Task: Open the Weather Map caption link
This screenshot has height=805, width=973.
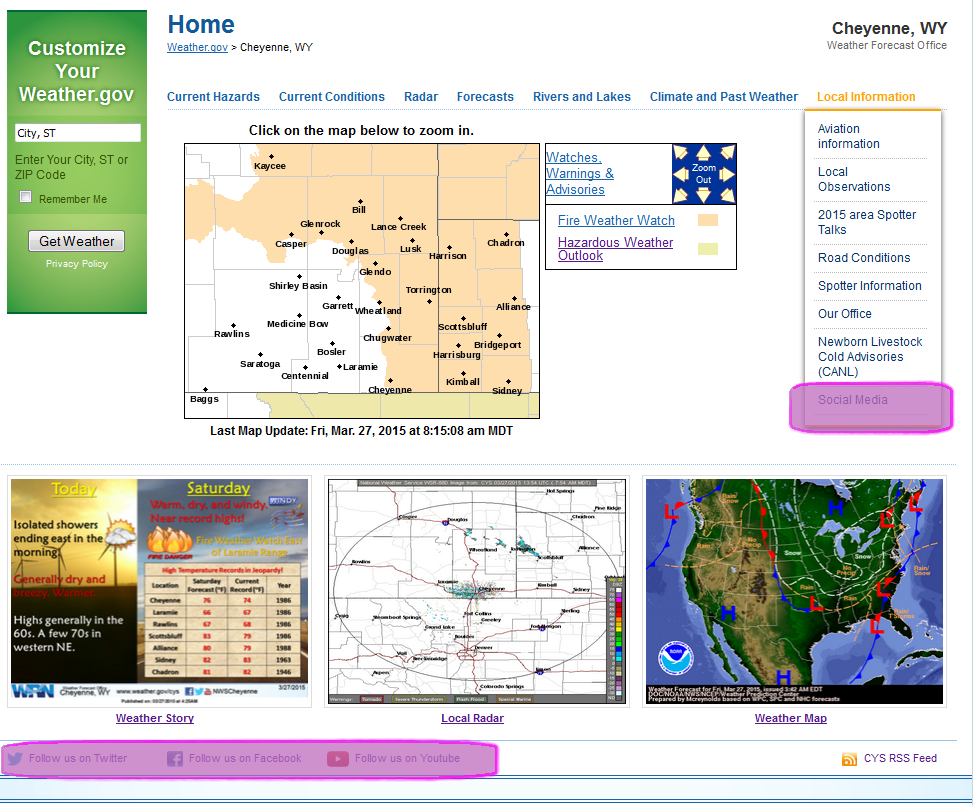Action: 791,718
